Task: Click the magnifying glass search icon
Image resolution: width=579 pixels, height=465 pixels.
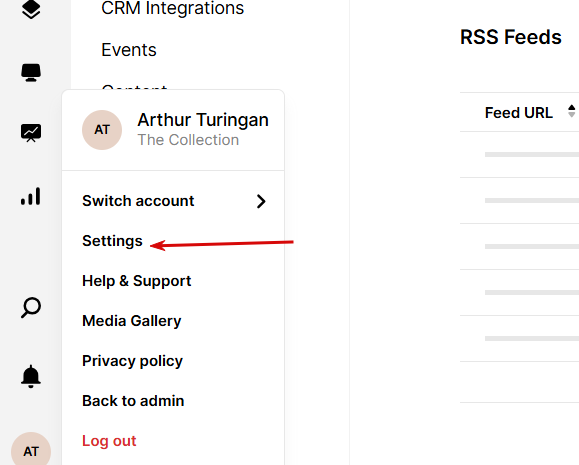Action: pos(31,307)
